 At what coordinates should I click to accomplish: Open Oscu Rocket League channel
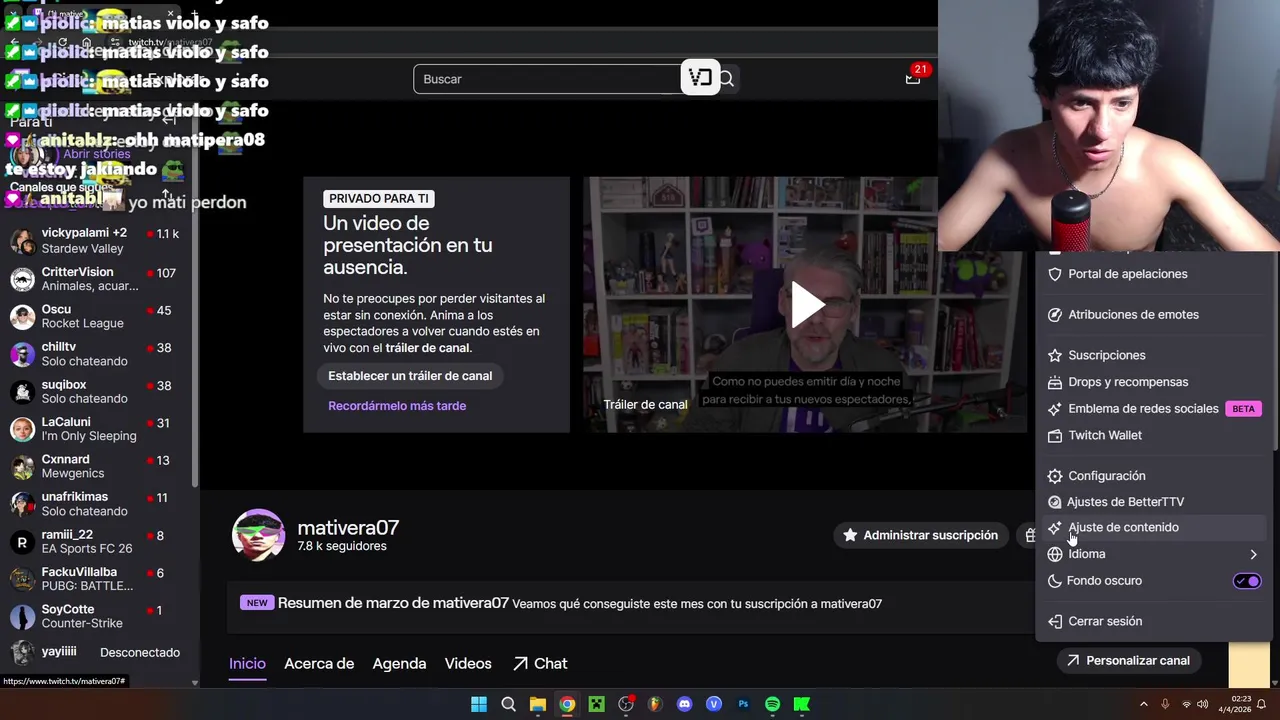point(97,317)
